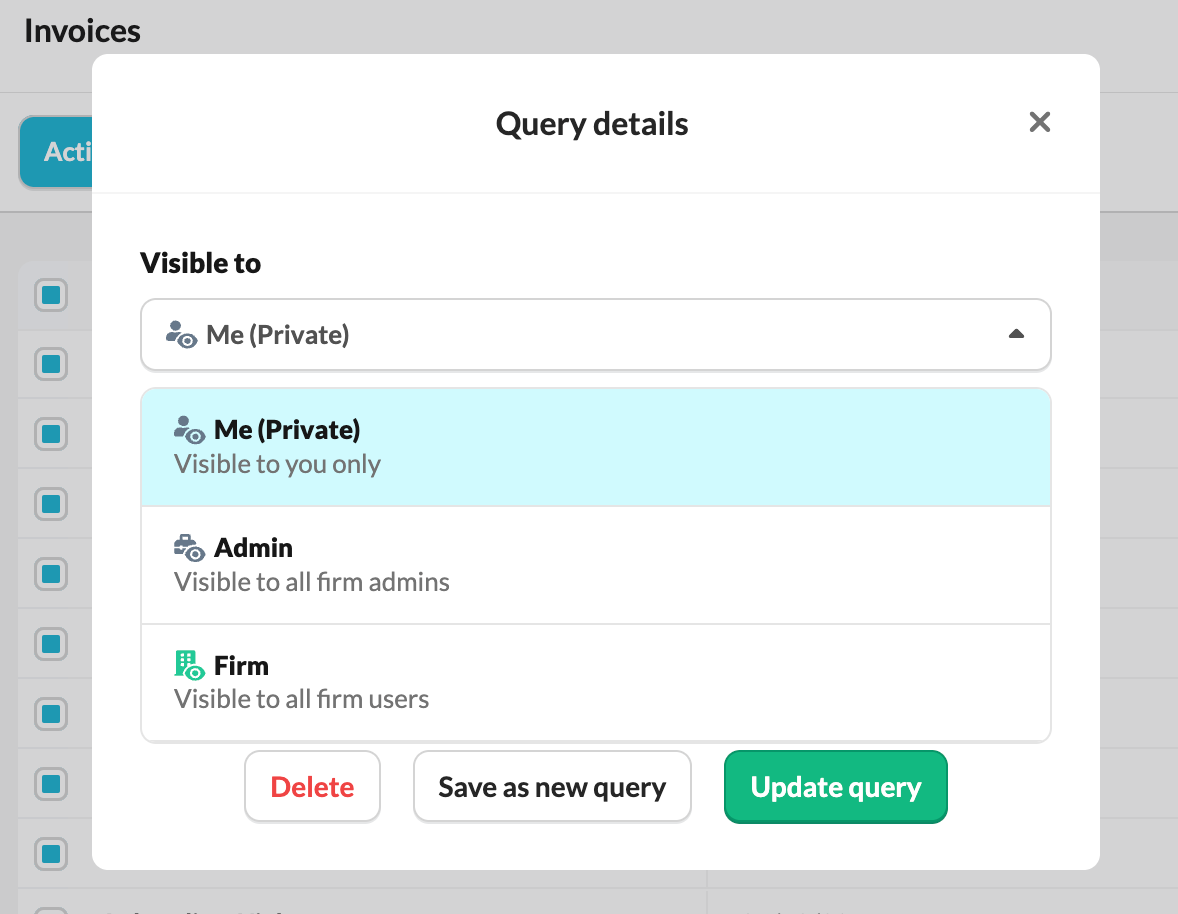Viewport: 1178px width, 914px height.
Task: Click Save as new query
Action: 552,787
